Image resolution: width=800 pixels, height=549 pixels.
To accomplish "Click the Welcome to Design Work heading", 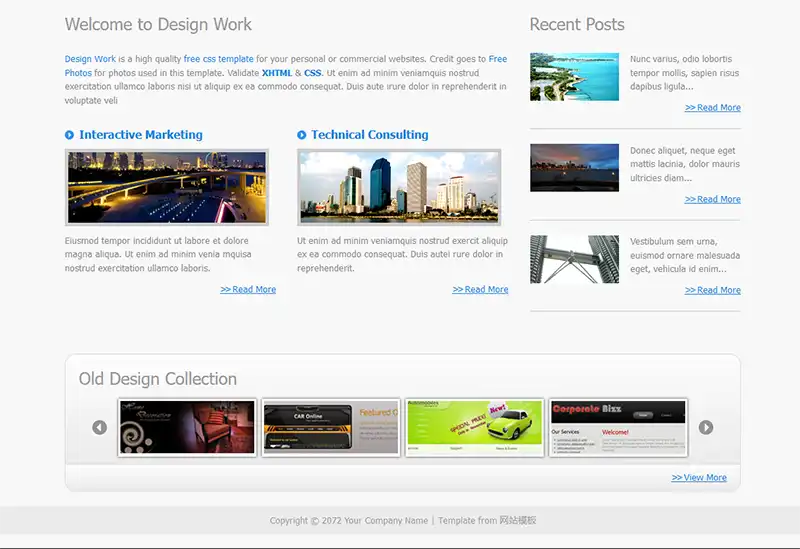I will (x=158, y=24).
